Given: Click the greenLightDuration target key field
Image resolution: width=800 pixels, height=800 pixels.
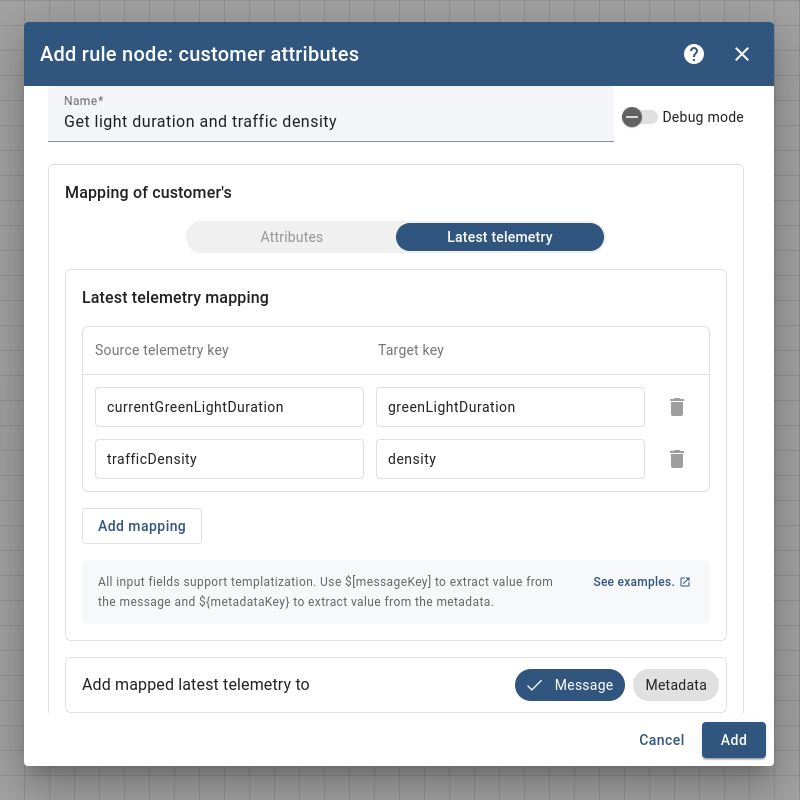Looking at the screenshot, I should pos(510,407).
